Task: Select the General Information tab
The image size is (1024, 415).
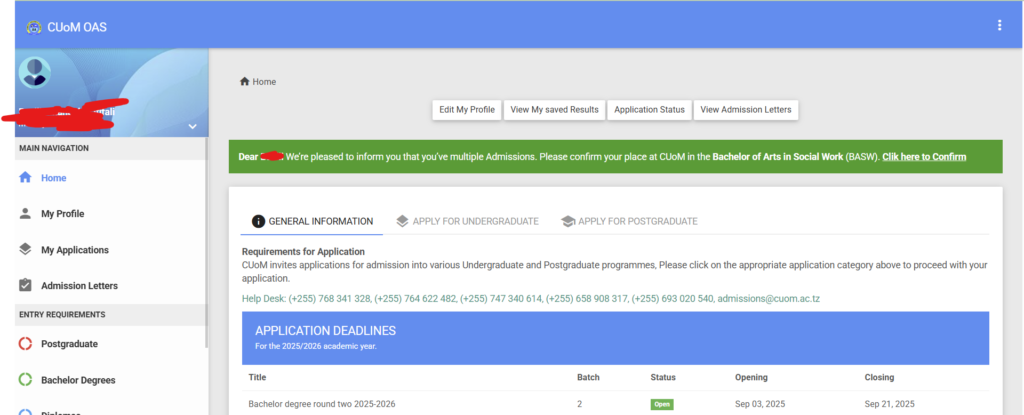Action: (x=312, y=221)
